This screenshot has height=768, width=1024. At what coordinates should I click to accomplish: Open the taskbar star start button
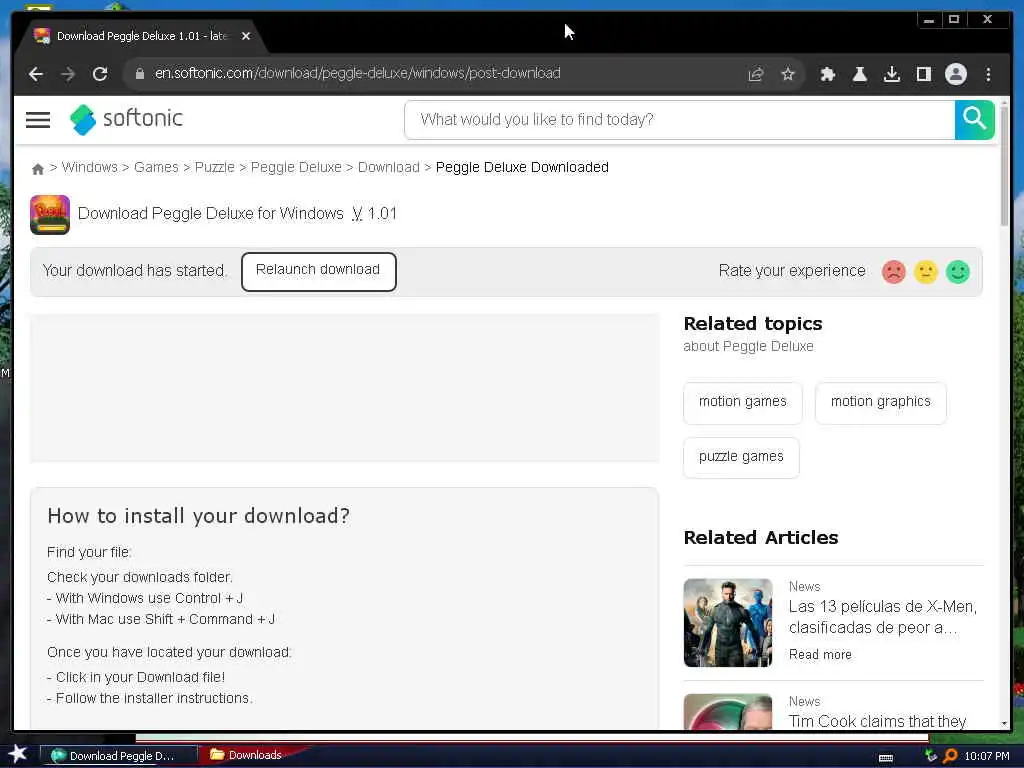point(17,755)
